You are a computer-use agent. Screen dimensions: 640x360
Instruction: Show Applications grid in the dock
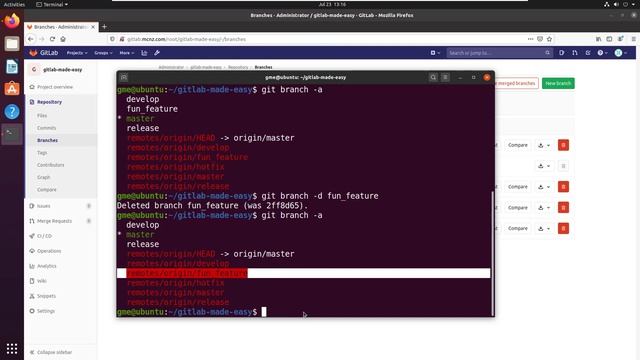coord(12,348)
